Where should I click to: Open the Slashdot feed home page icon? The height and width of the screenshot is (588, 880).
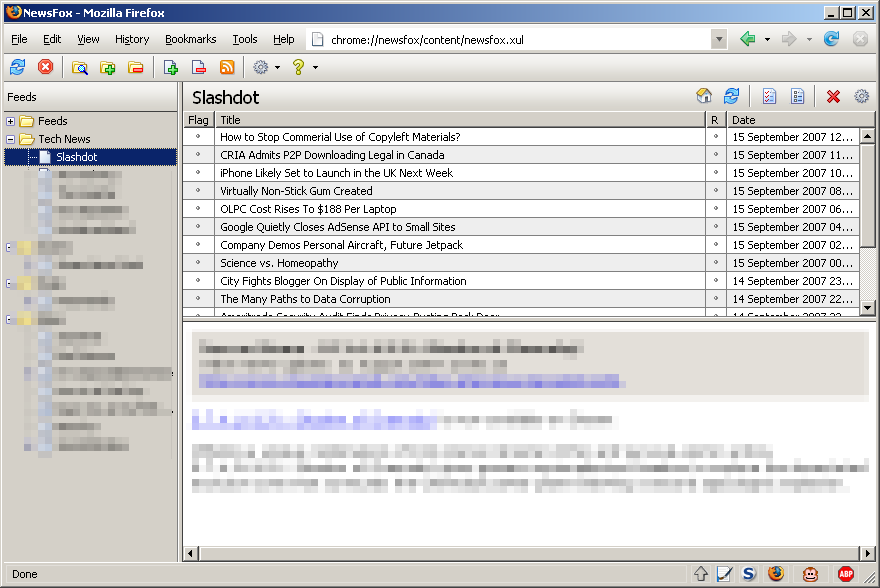704,96
